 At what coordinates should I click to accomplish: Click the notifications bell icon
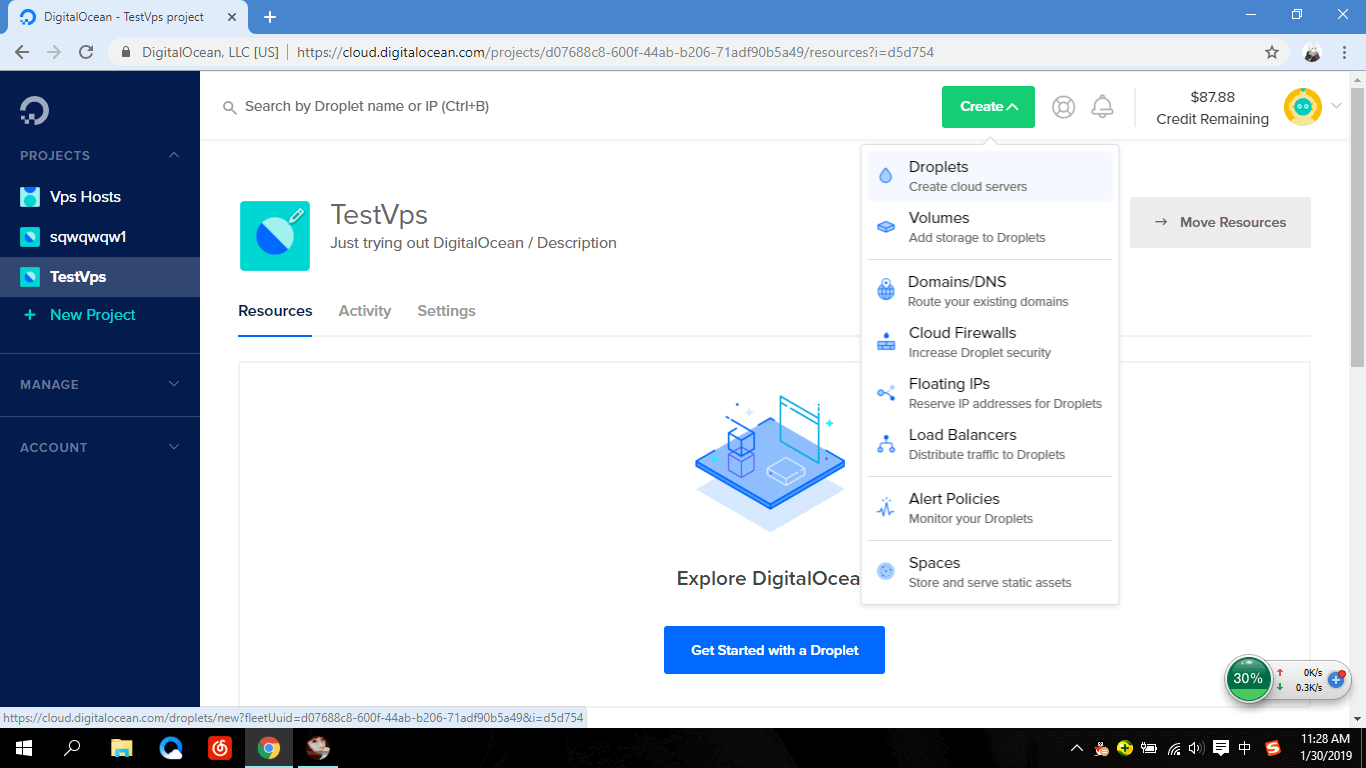tap(1102, 107)
